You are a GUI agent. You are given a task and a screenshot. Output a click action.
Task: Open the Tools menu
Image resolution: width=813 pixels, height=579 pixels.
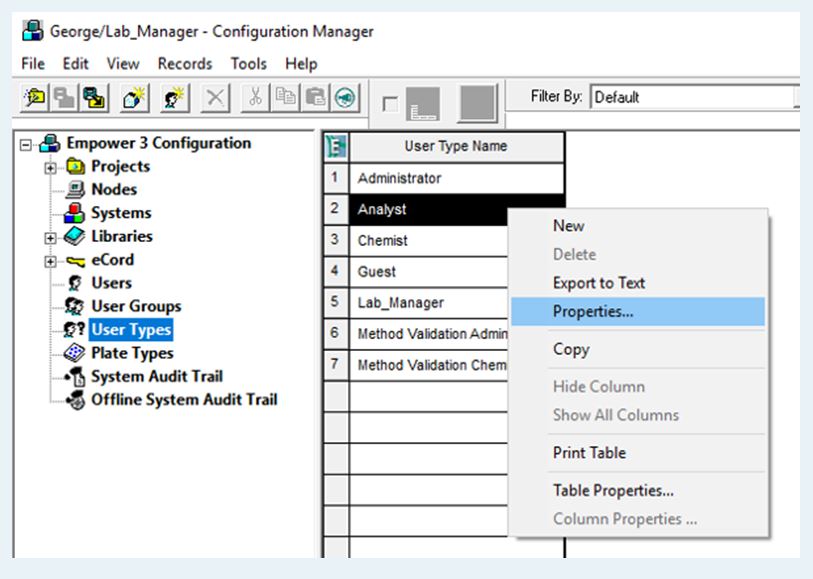(248, 64)
